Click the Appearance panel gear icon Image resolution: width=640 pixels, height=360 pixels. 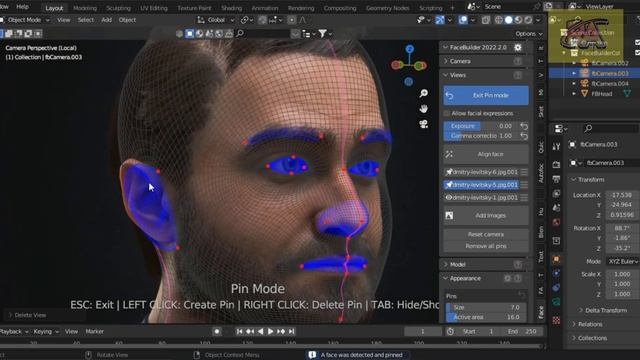click(507, 278)
